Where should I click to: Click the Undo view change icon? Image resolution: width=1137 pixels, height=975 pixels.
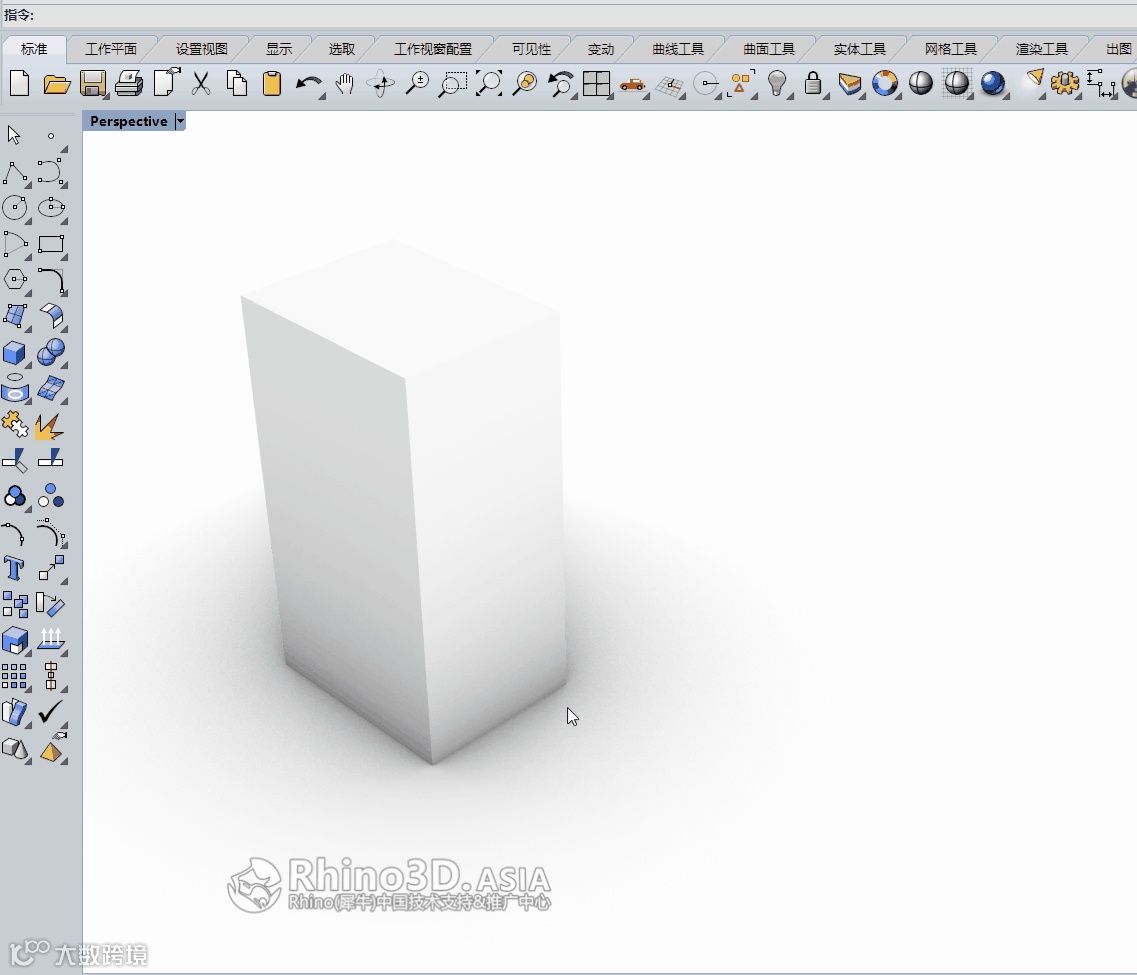pyautogui.click(x=561, y=84)
